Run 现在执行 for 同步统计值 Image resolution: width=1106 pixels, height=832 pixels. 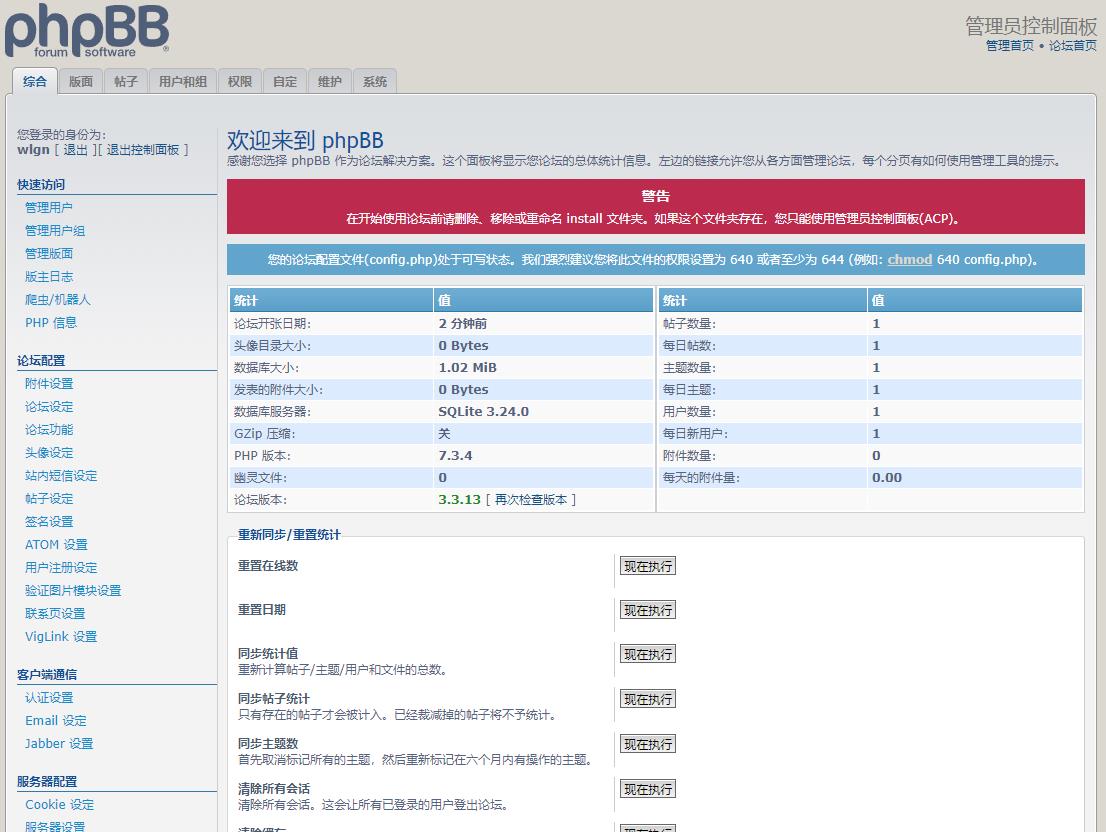pos(648,654)
